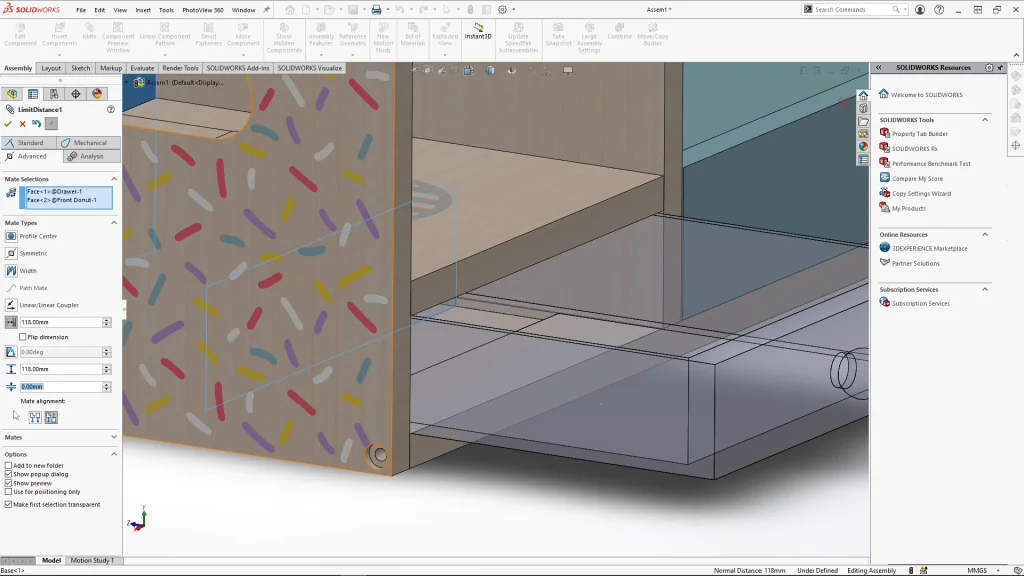Click the Print icon in title toolbar
Viewport: 1024px width, 576px height.
377,10
